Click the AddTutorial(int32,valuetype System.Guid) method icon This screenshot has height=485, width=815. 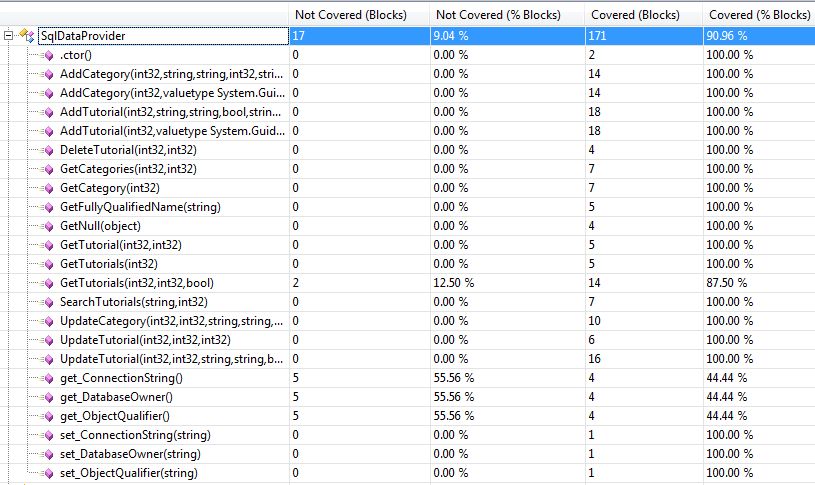pos(48,132)
